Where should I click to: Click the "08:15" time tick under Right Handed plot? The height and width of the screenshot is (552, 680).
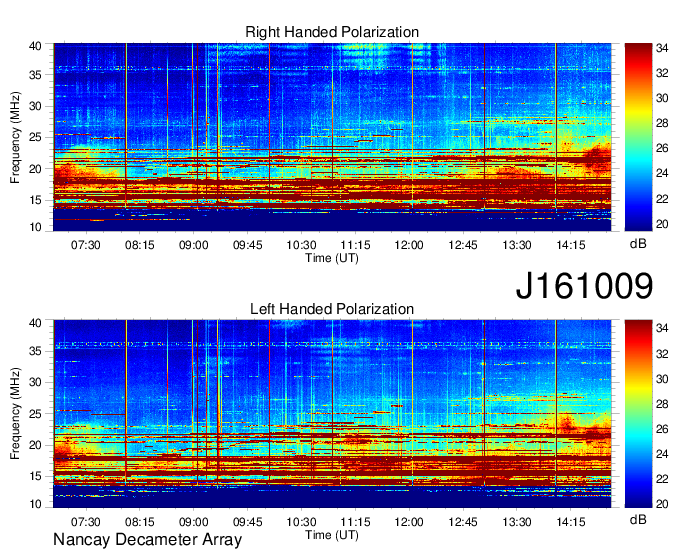click(140, 245)
